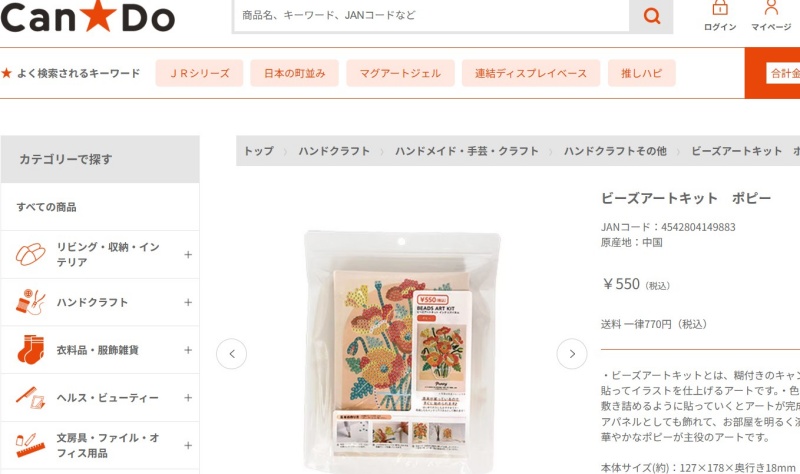
Task: Show next product image arrow
Action: pos(571,354)
